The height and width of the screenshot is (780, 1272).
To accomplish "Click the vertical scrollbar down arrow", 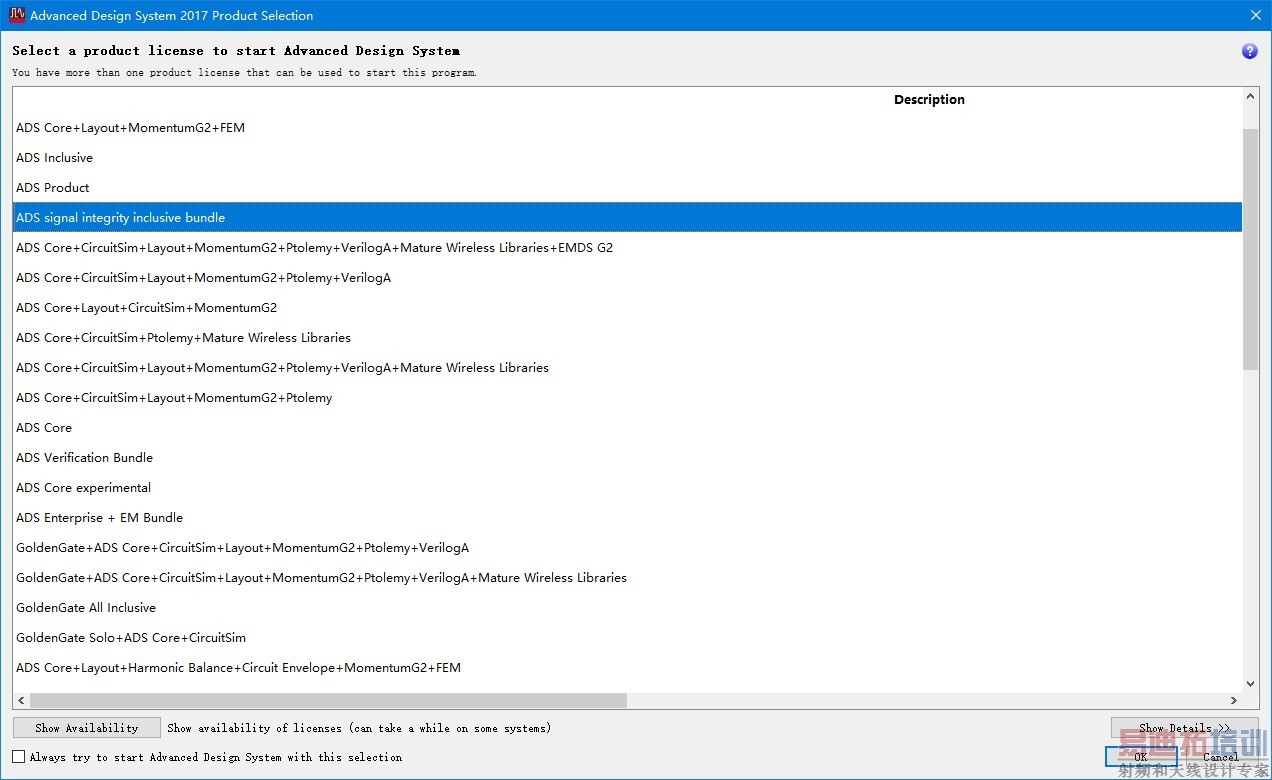I will tap(1250, 684).
